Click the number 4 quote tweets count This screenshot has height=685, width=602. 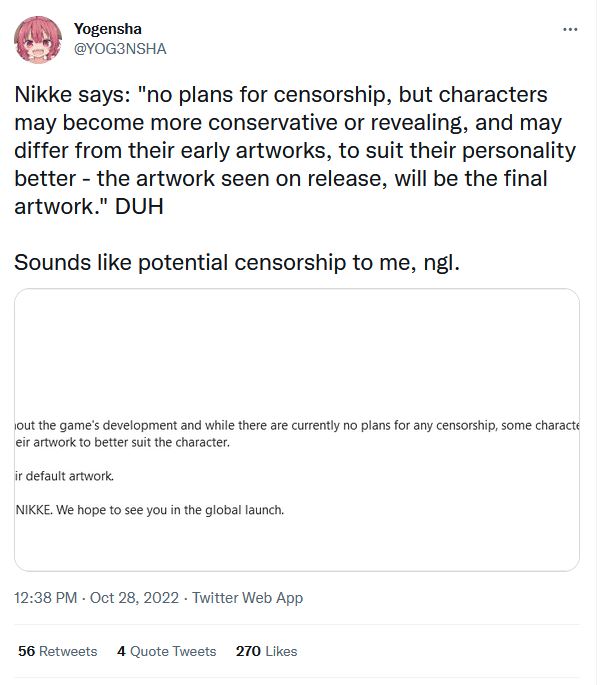pyautogui.click(x=121, y=651)
